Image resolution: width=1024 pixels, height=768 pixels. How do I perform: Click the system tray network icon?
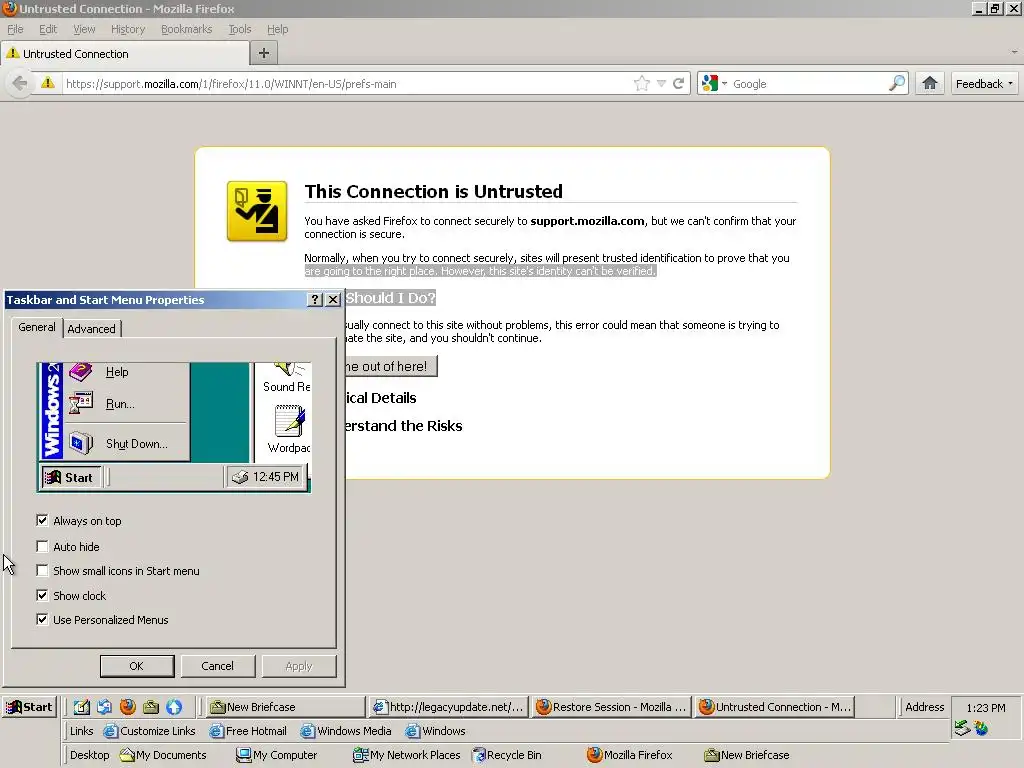[961, 728]
